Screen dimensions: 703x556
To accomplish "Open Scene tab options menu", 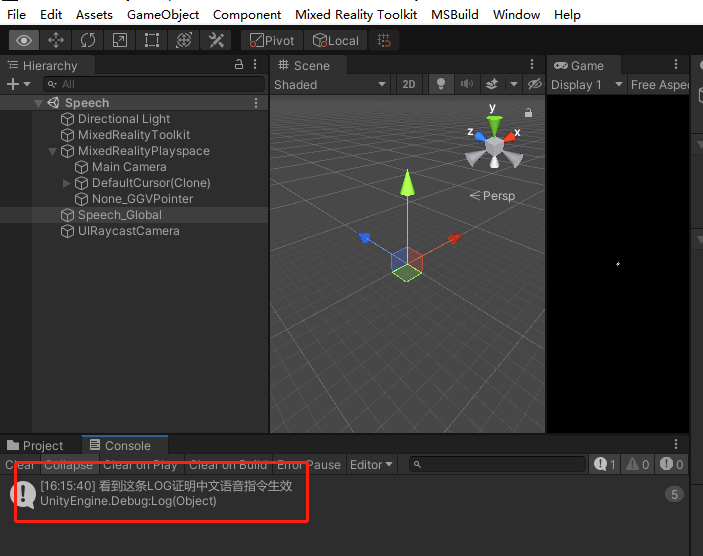I will (532, 65).
